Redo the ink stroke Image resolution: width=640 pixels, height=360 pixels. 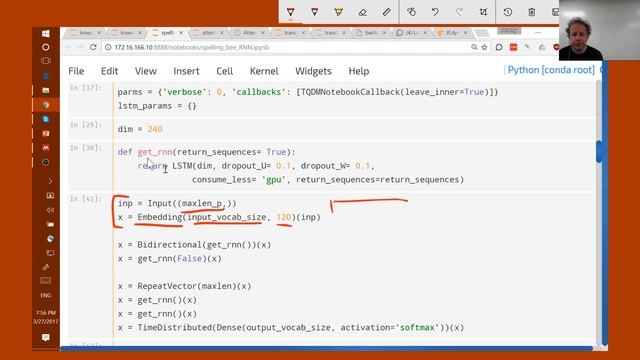coord(459,12)
